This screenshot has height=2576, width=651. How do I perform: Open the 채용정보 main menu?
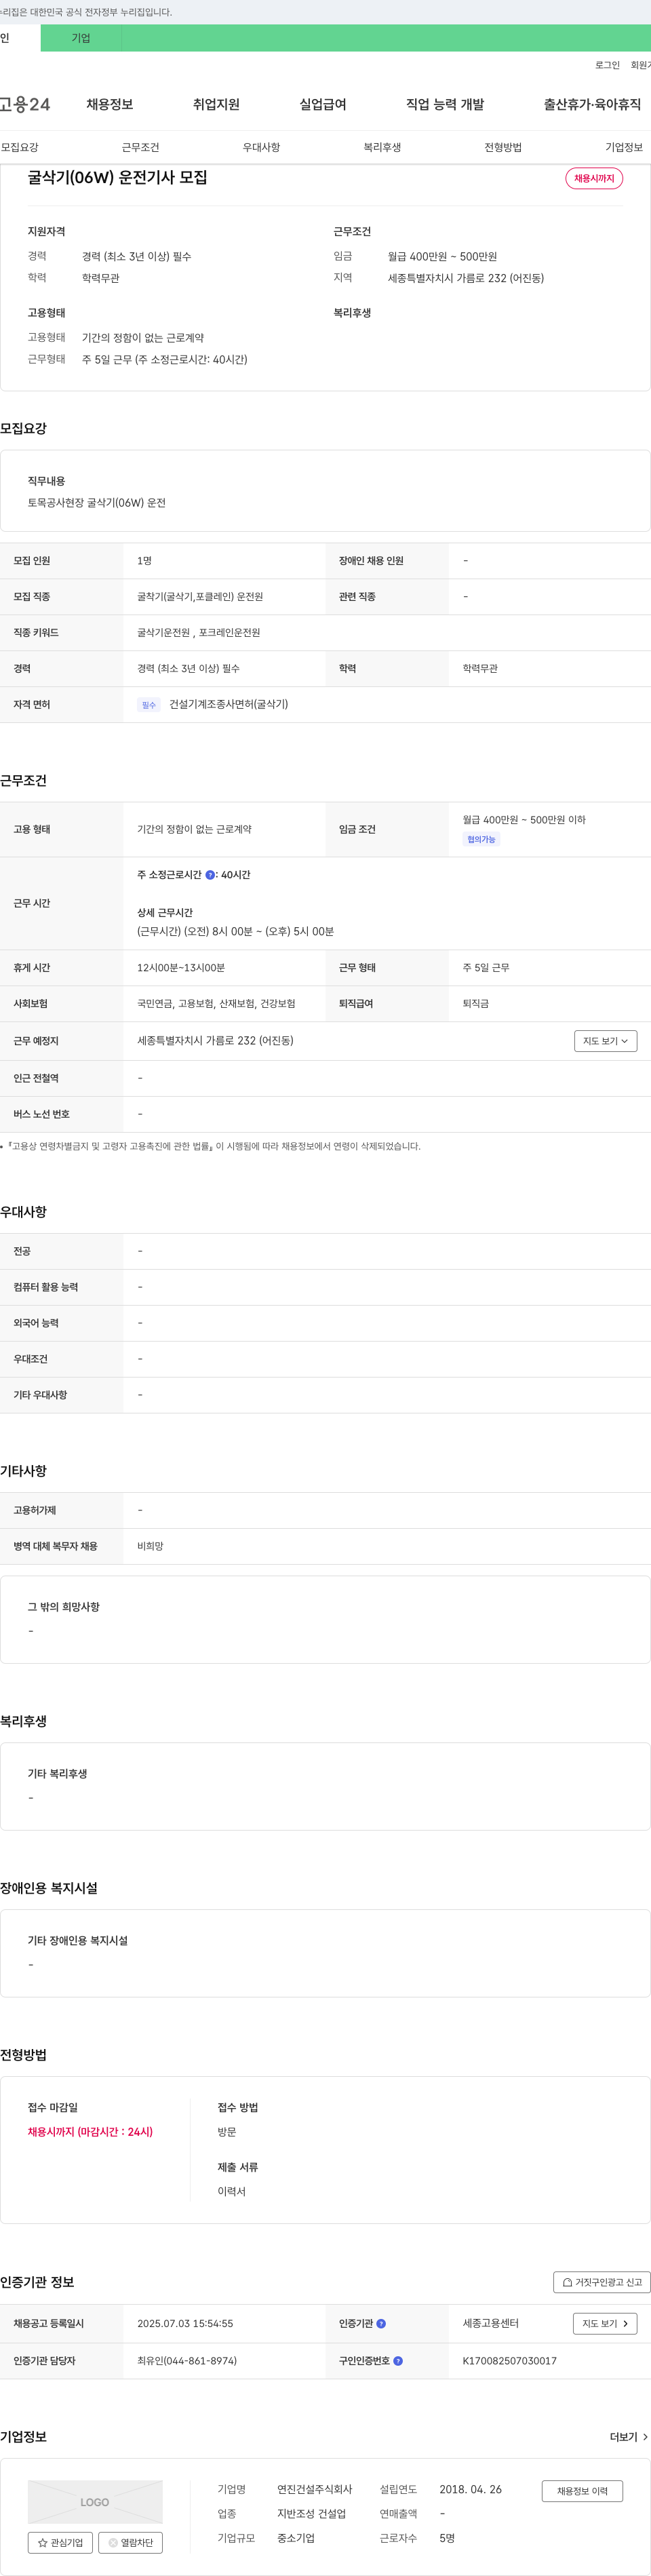point(110,104)
